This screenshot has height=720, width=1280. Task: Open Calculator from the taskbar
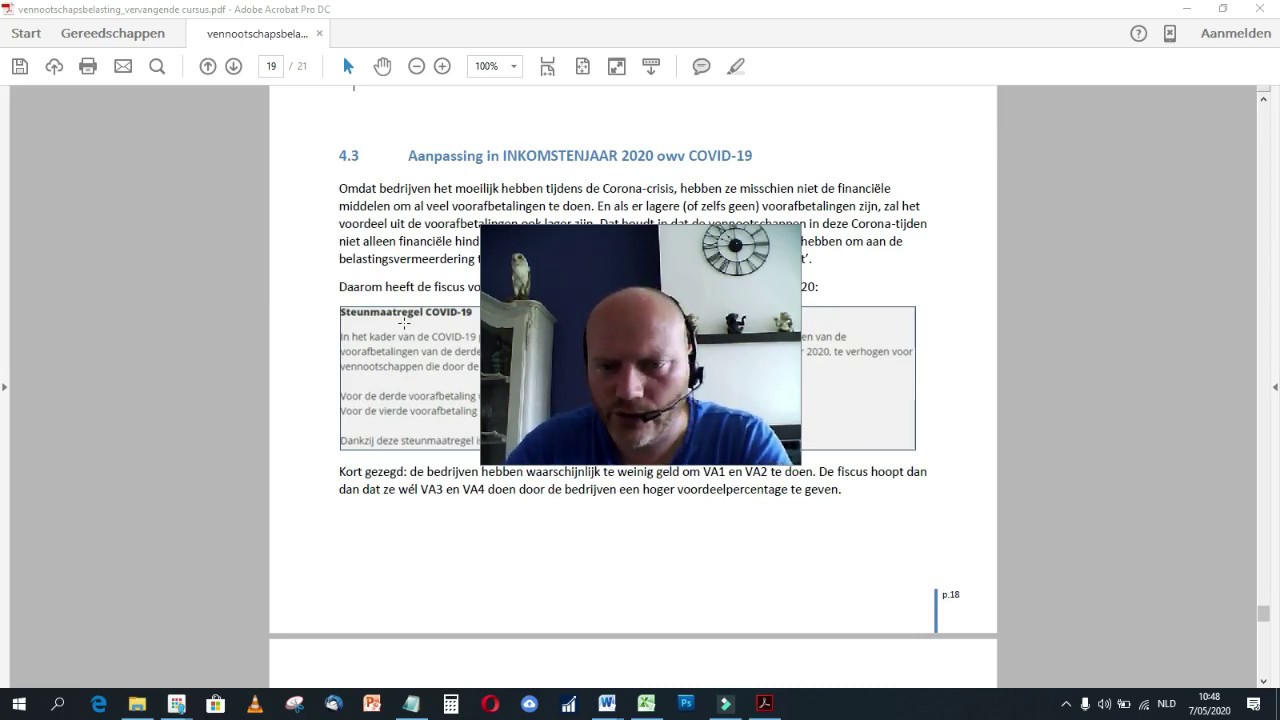(451, 704)
